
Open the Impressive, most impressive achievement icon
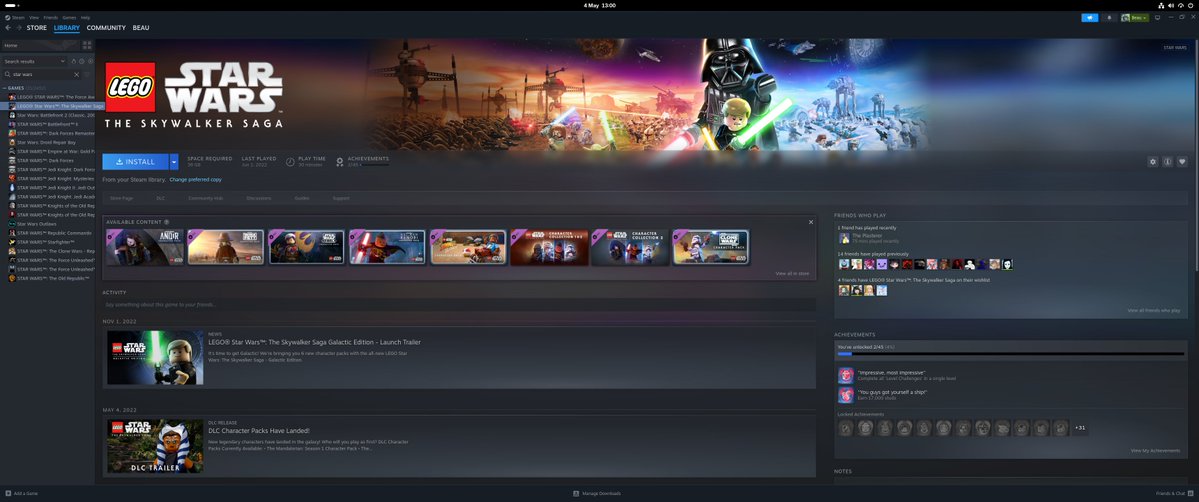tap(845, 375)
